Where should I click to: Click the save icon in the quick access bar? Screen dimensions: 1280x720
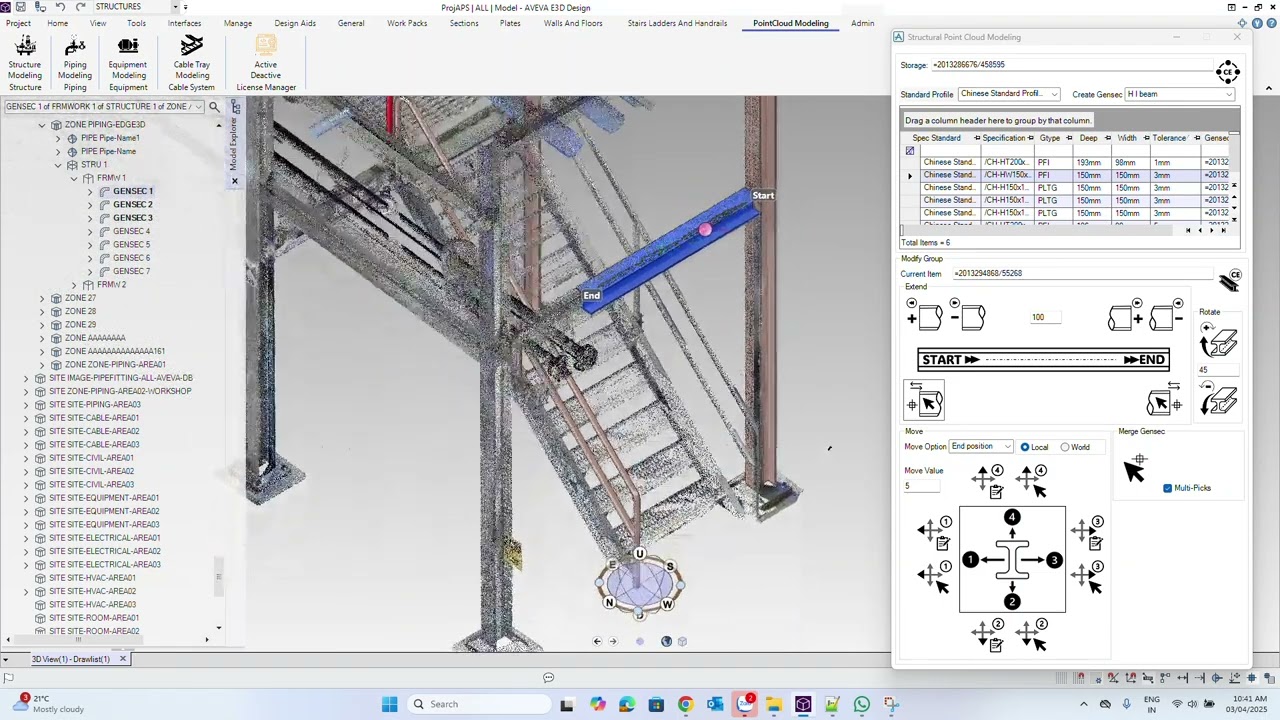pyautogui.click(x=20, y=7)
